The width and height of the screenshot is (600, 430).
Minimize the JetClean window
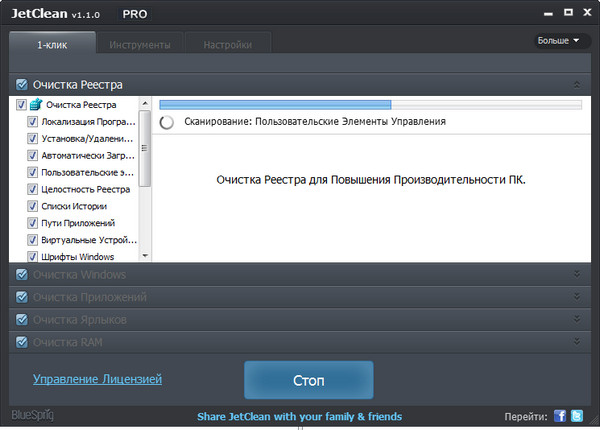click(x=548, y=14)
